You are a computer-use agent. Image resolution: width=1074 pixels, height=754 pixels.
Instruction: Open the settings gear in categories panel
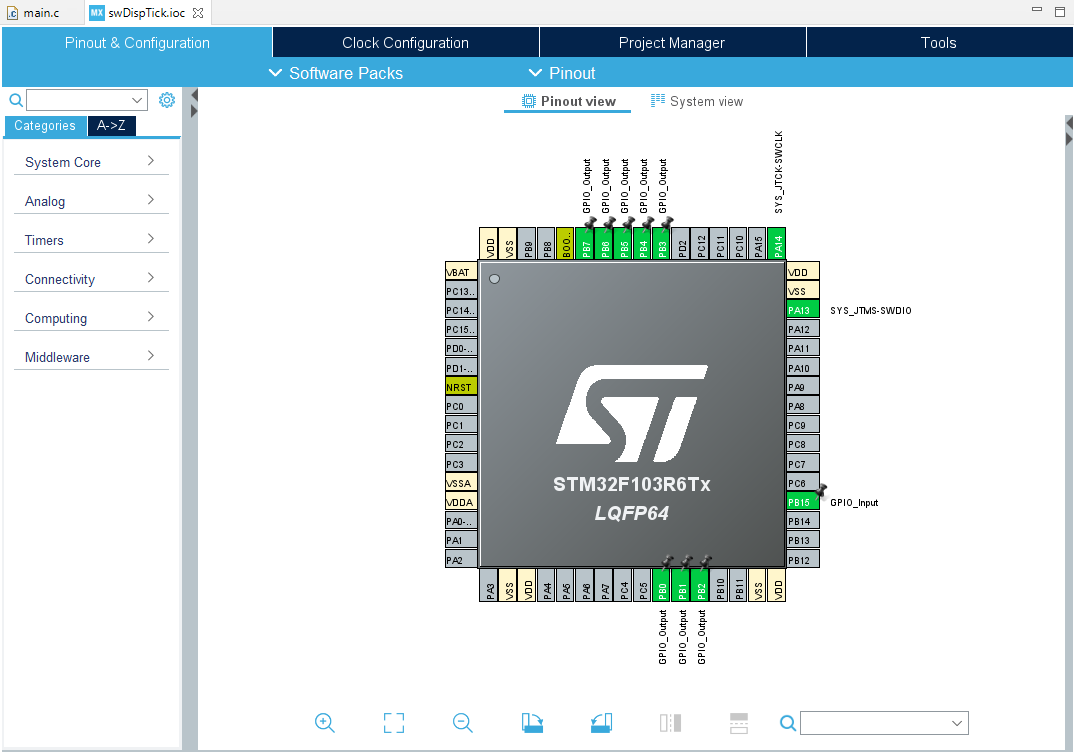coord(166,100)
